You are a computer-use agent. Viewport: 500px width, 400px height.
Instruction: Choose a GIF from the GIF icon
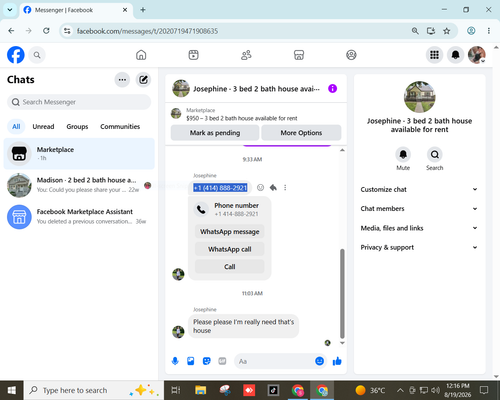[x=222, y=361]
